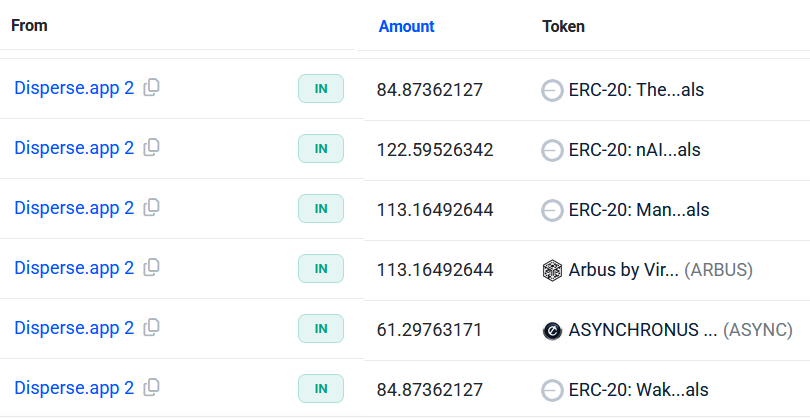The width and height of the screenshot is (810, 419).
Task: Select amount 84.87362127 in ERC-20: The...als row
Action: click(x=429, y=90)
